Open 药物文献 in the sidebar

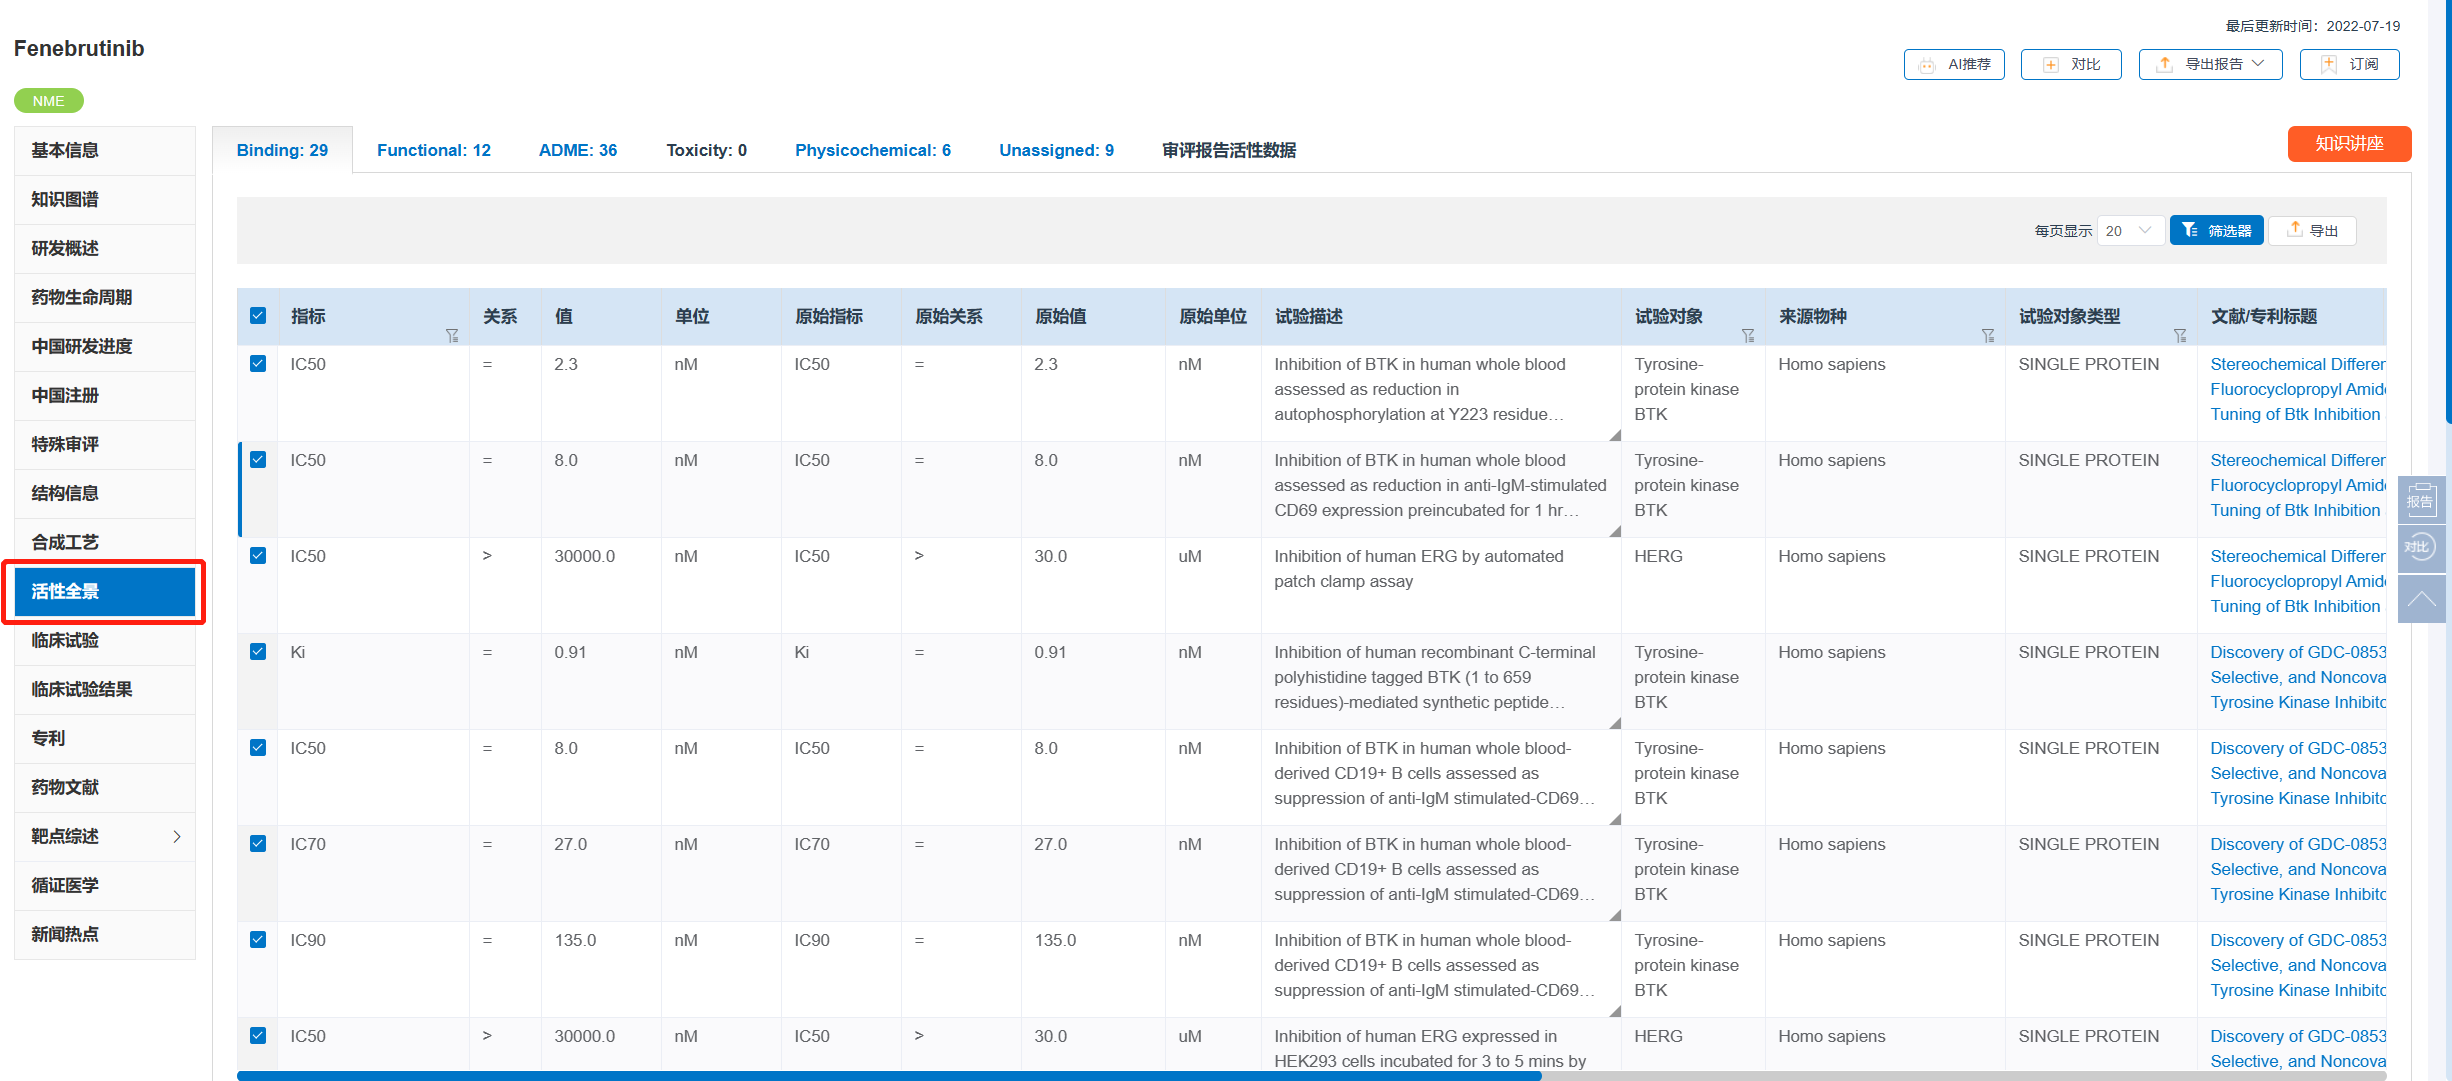pos(105,787)
